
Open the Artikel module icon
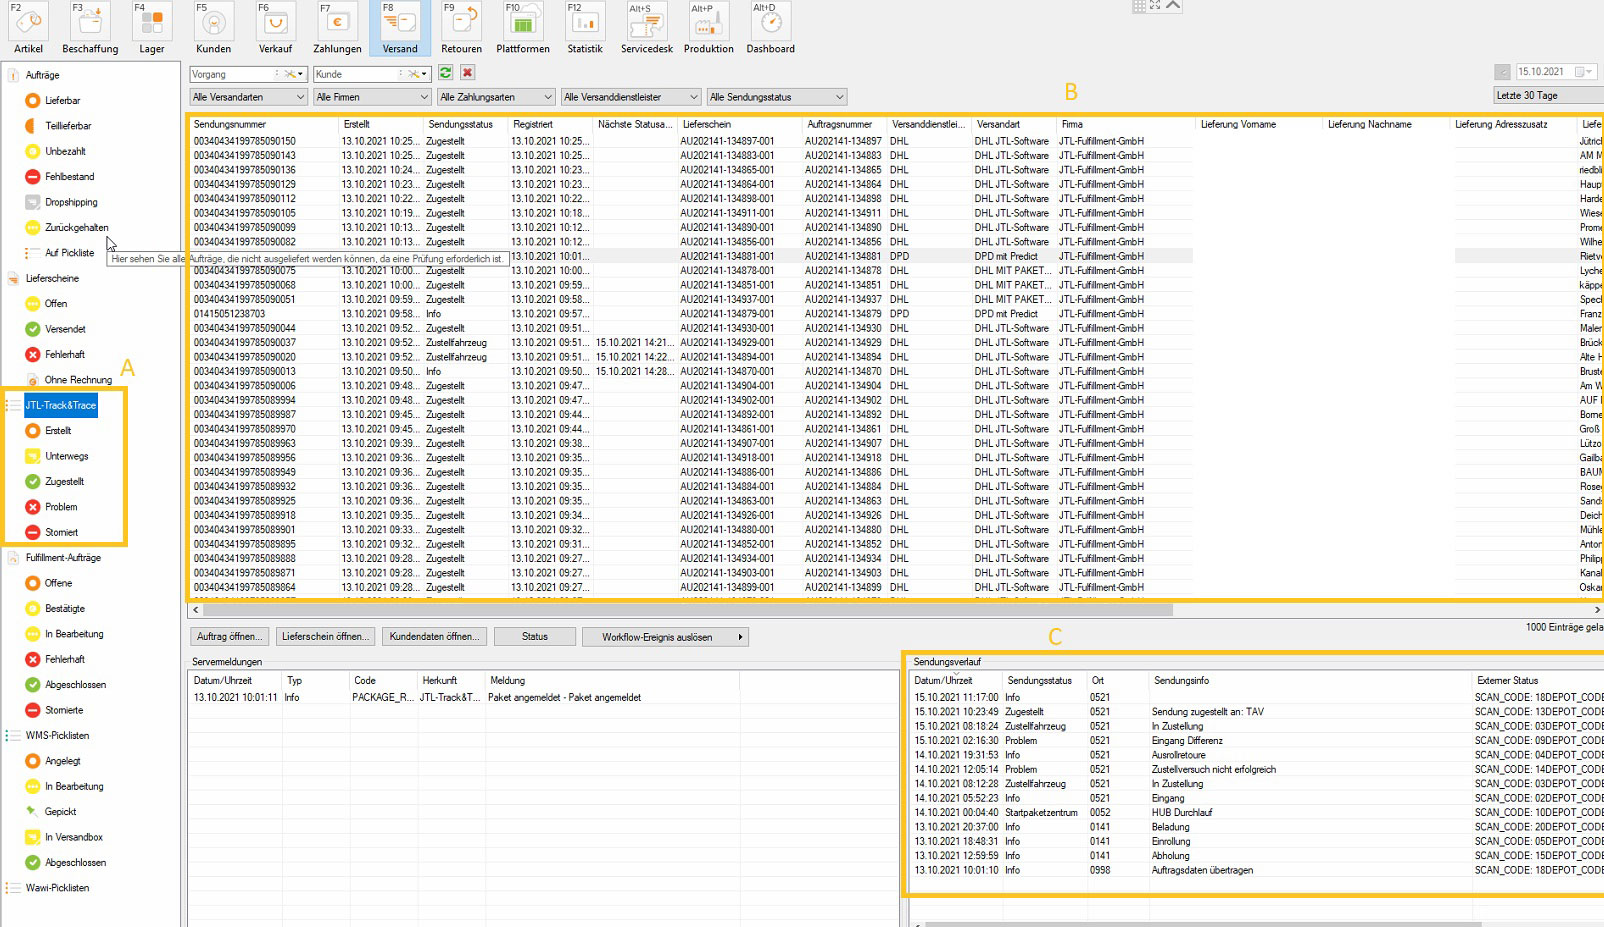pos(28,24)
